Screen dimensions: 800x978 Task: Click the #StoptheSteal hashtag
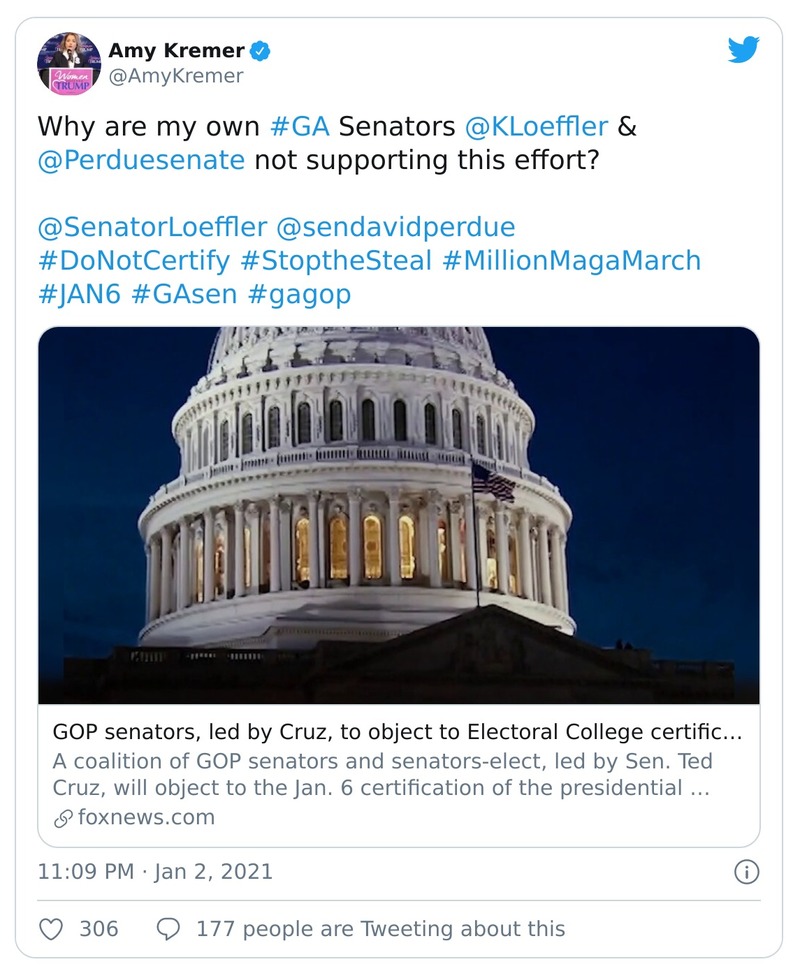[337, 260]
